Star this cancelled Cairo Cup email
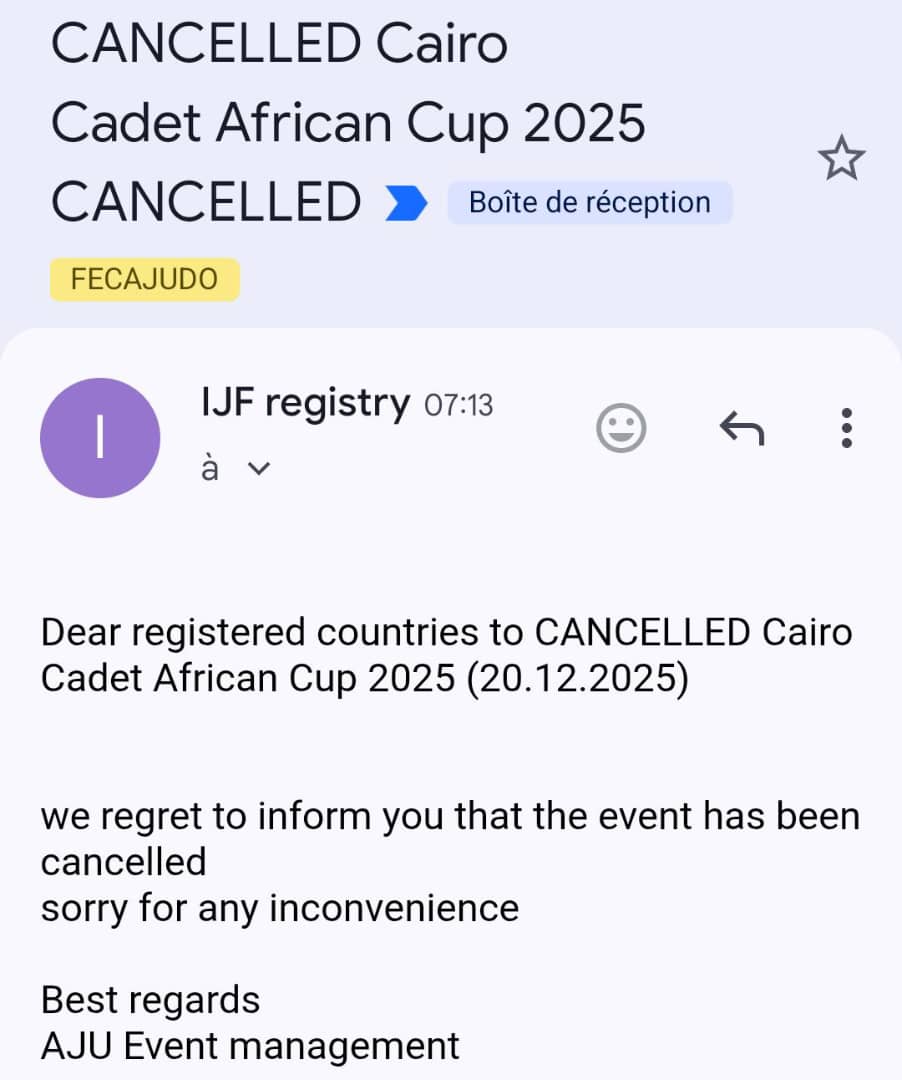Screen dimensions: 902x1080 point(841,160)
